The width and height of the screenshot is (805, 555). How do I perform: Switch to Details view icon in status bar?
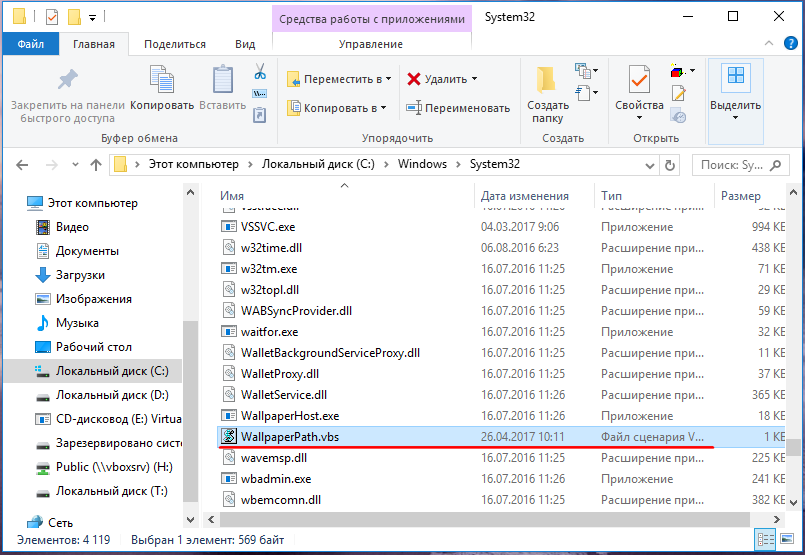(x=765, y=540)
